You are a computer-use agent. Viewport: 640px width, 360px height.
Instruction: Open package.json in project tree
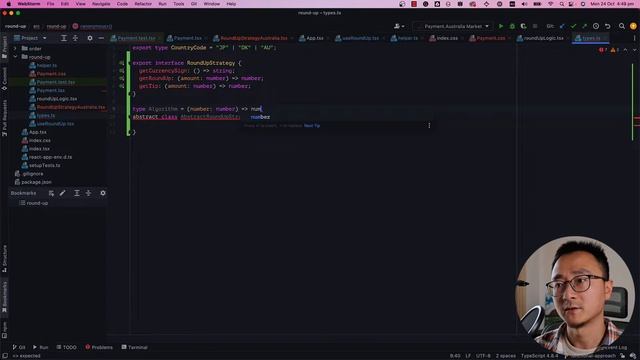pos(36,182)
